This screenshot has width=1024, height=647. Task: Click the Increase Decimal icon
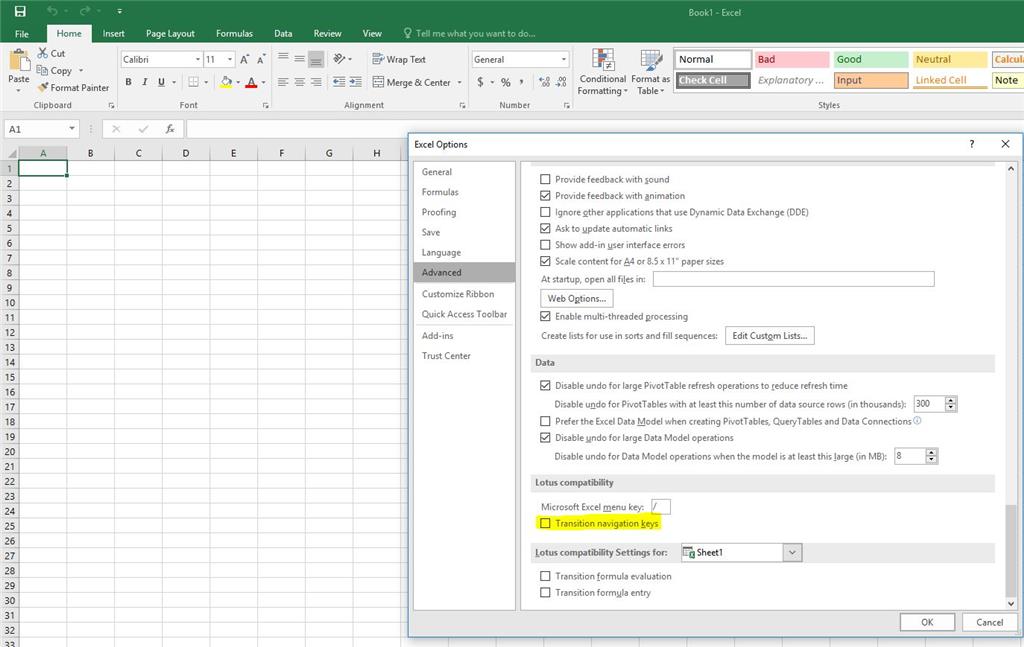[x=545, y=82]
